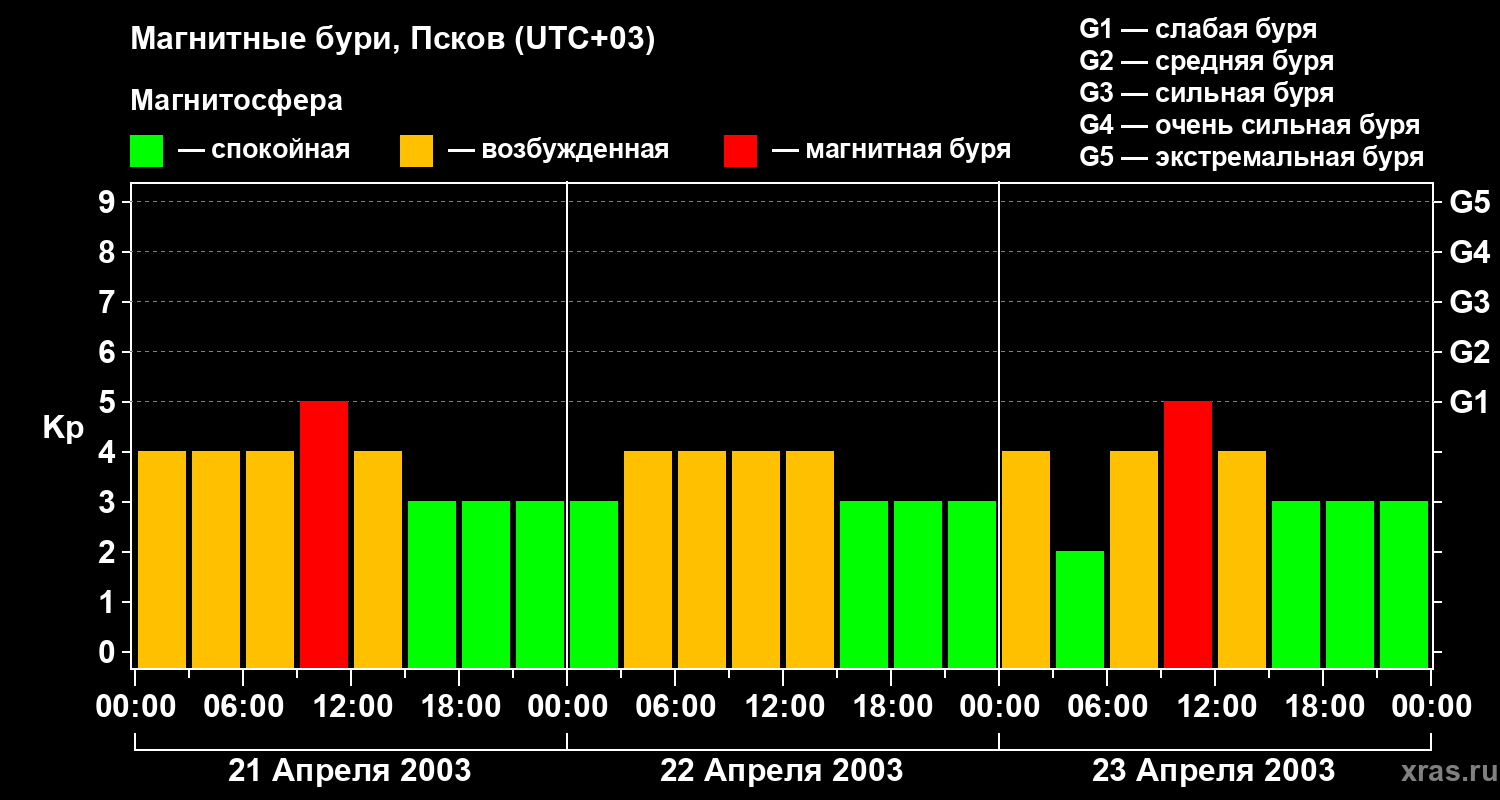Screen dimensions: 1500x800
Task: Click the green 'спокойная' legend swatch
Action: 146,151
